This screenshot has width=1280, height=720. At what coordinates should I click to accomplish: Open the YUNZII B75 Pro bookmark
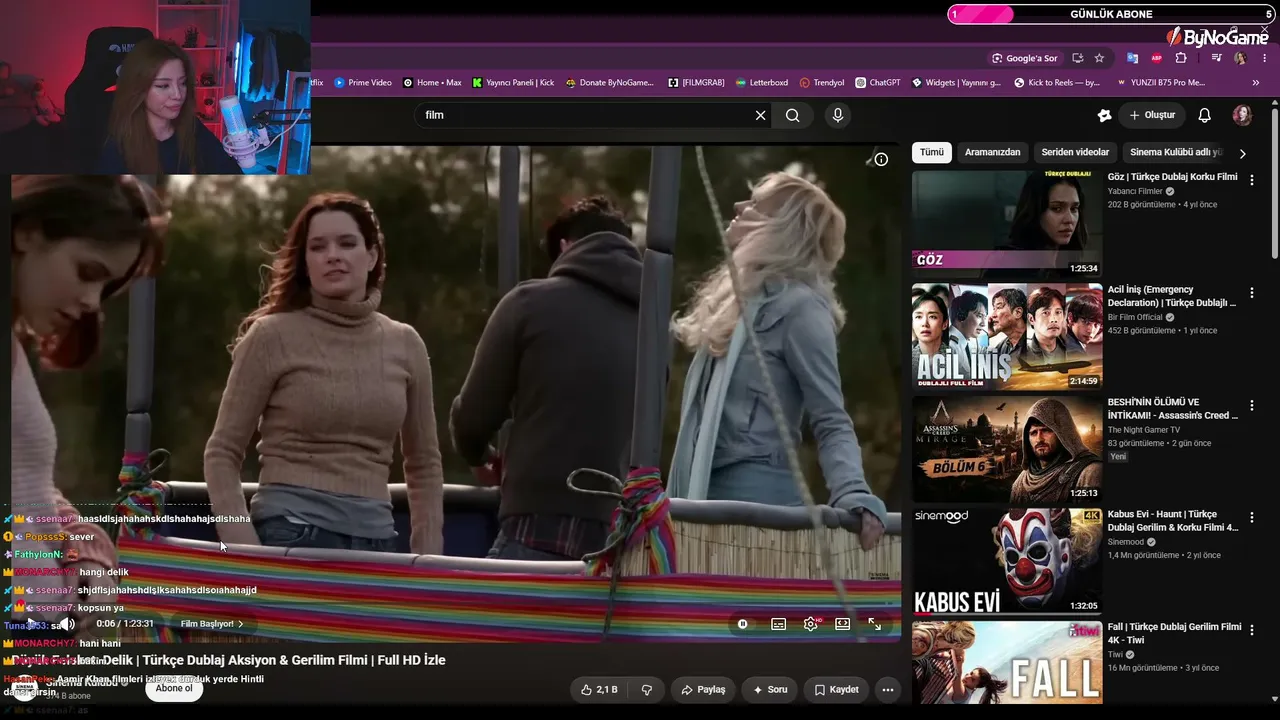click(x=1160, y=83)
